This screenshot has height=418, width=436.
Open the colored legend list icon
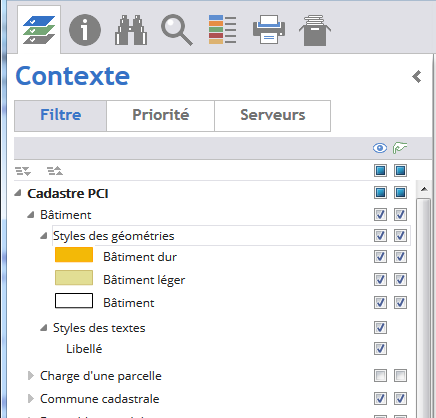(222, 30)
